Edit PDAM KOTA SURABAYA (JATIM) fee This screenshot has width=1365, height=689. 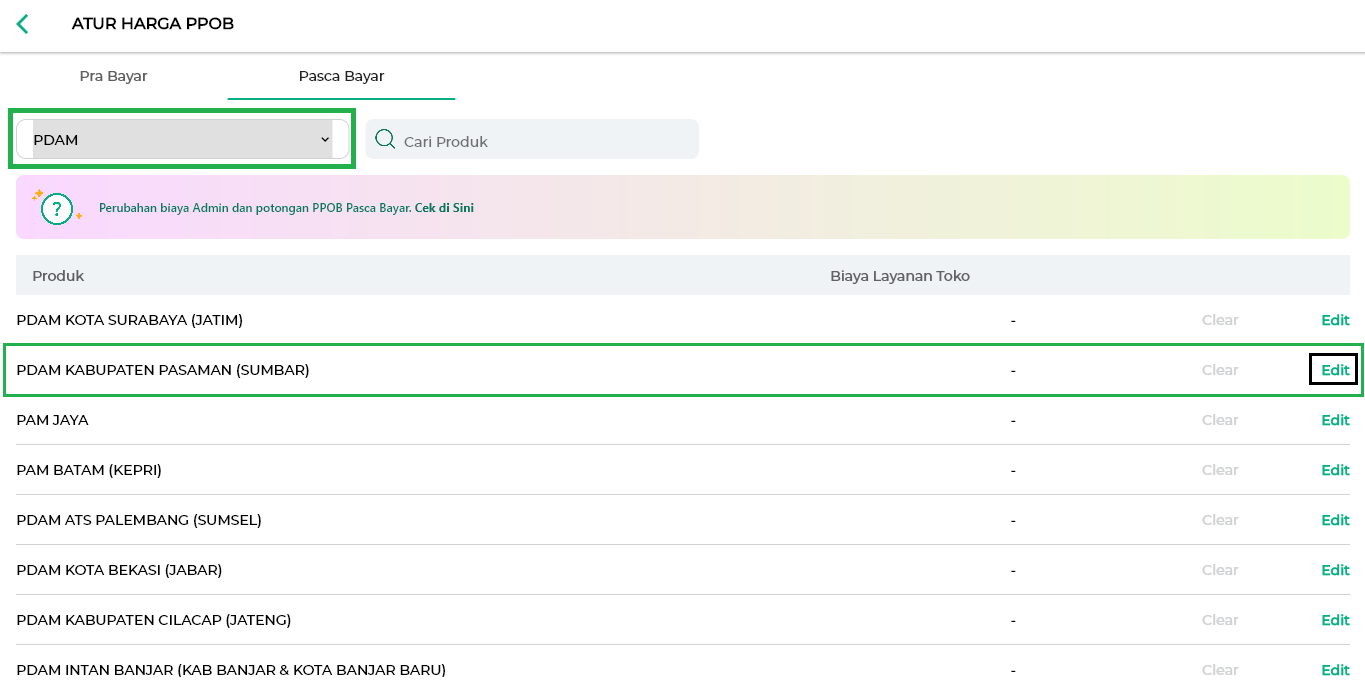click(1335, 320)
